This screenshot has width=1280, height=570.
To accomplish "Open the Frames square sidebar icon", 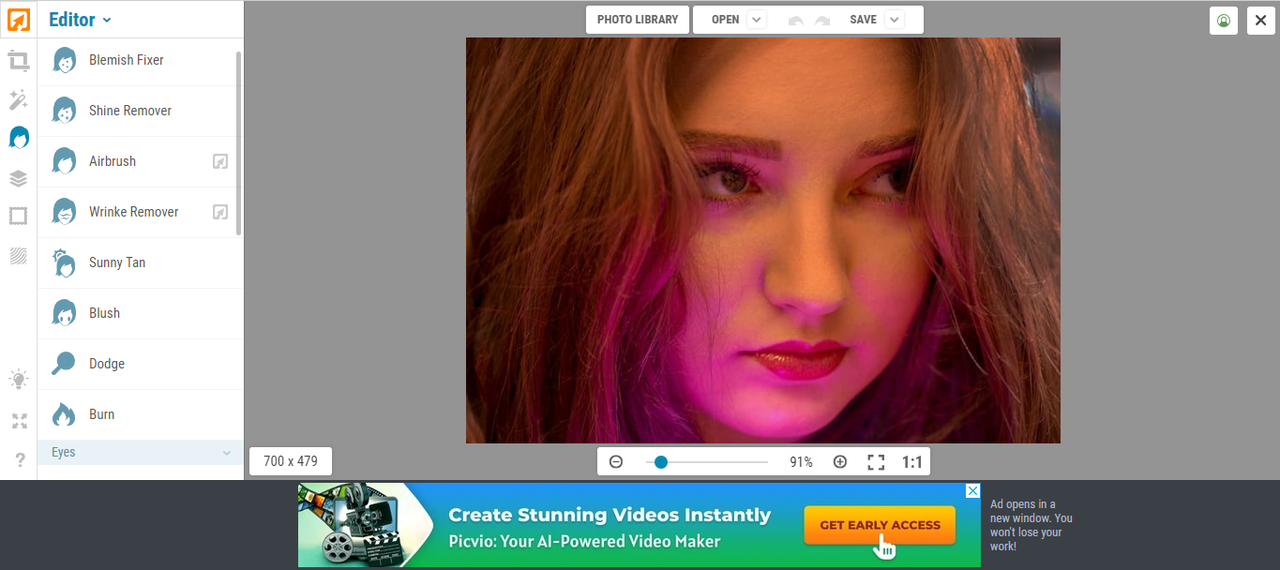I will (x=18, y=216).
